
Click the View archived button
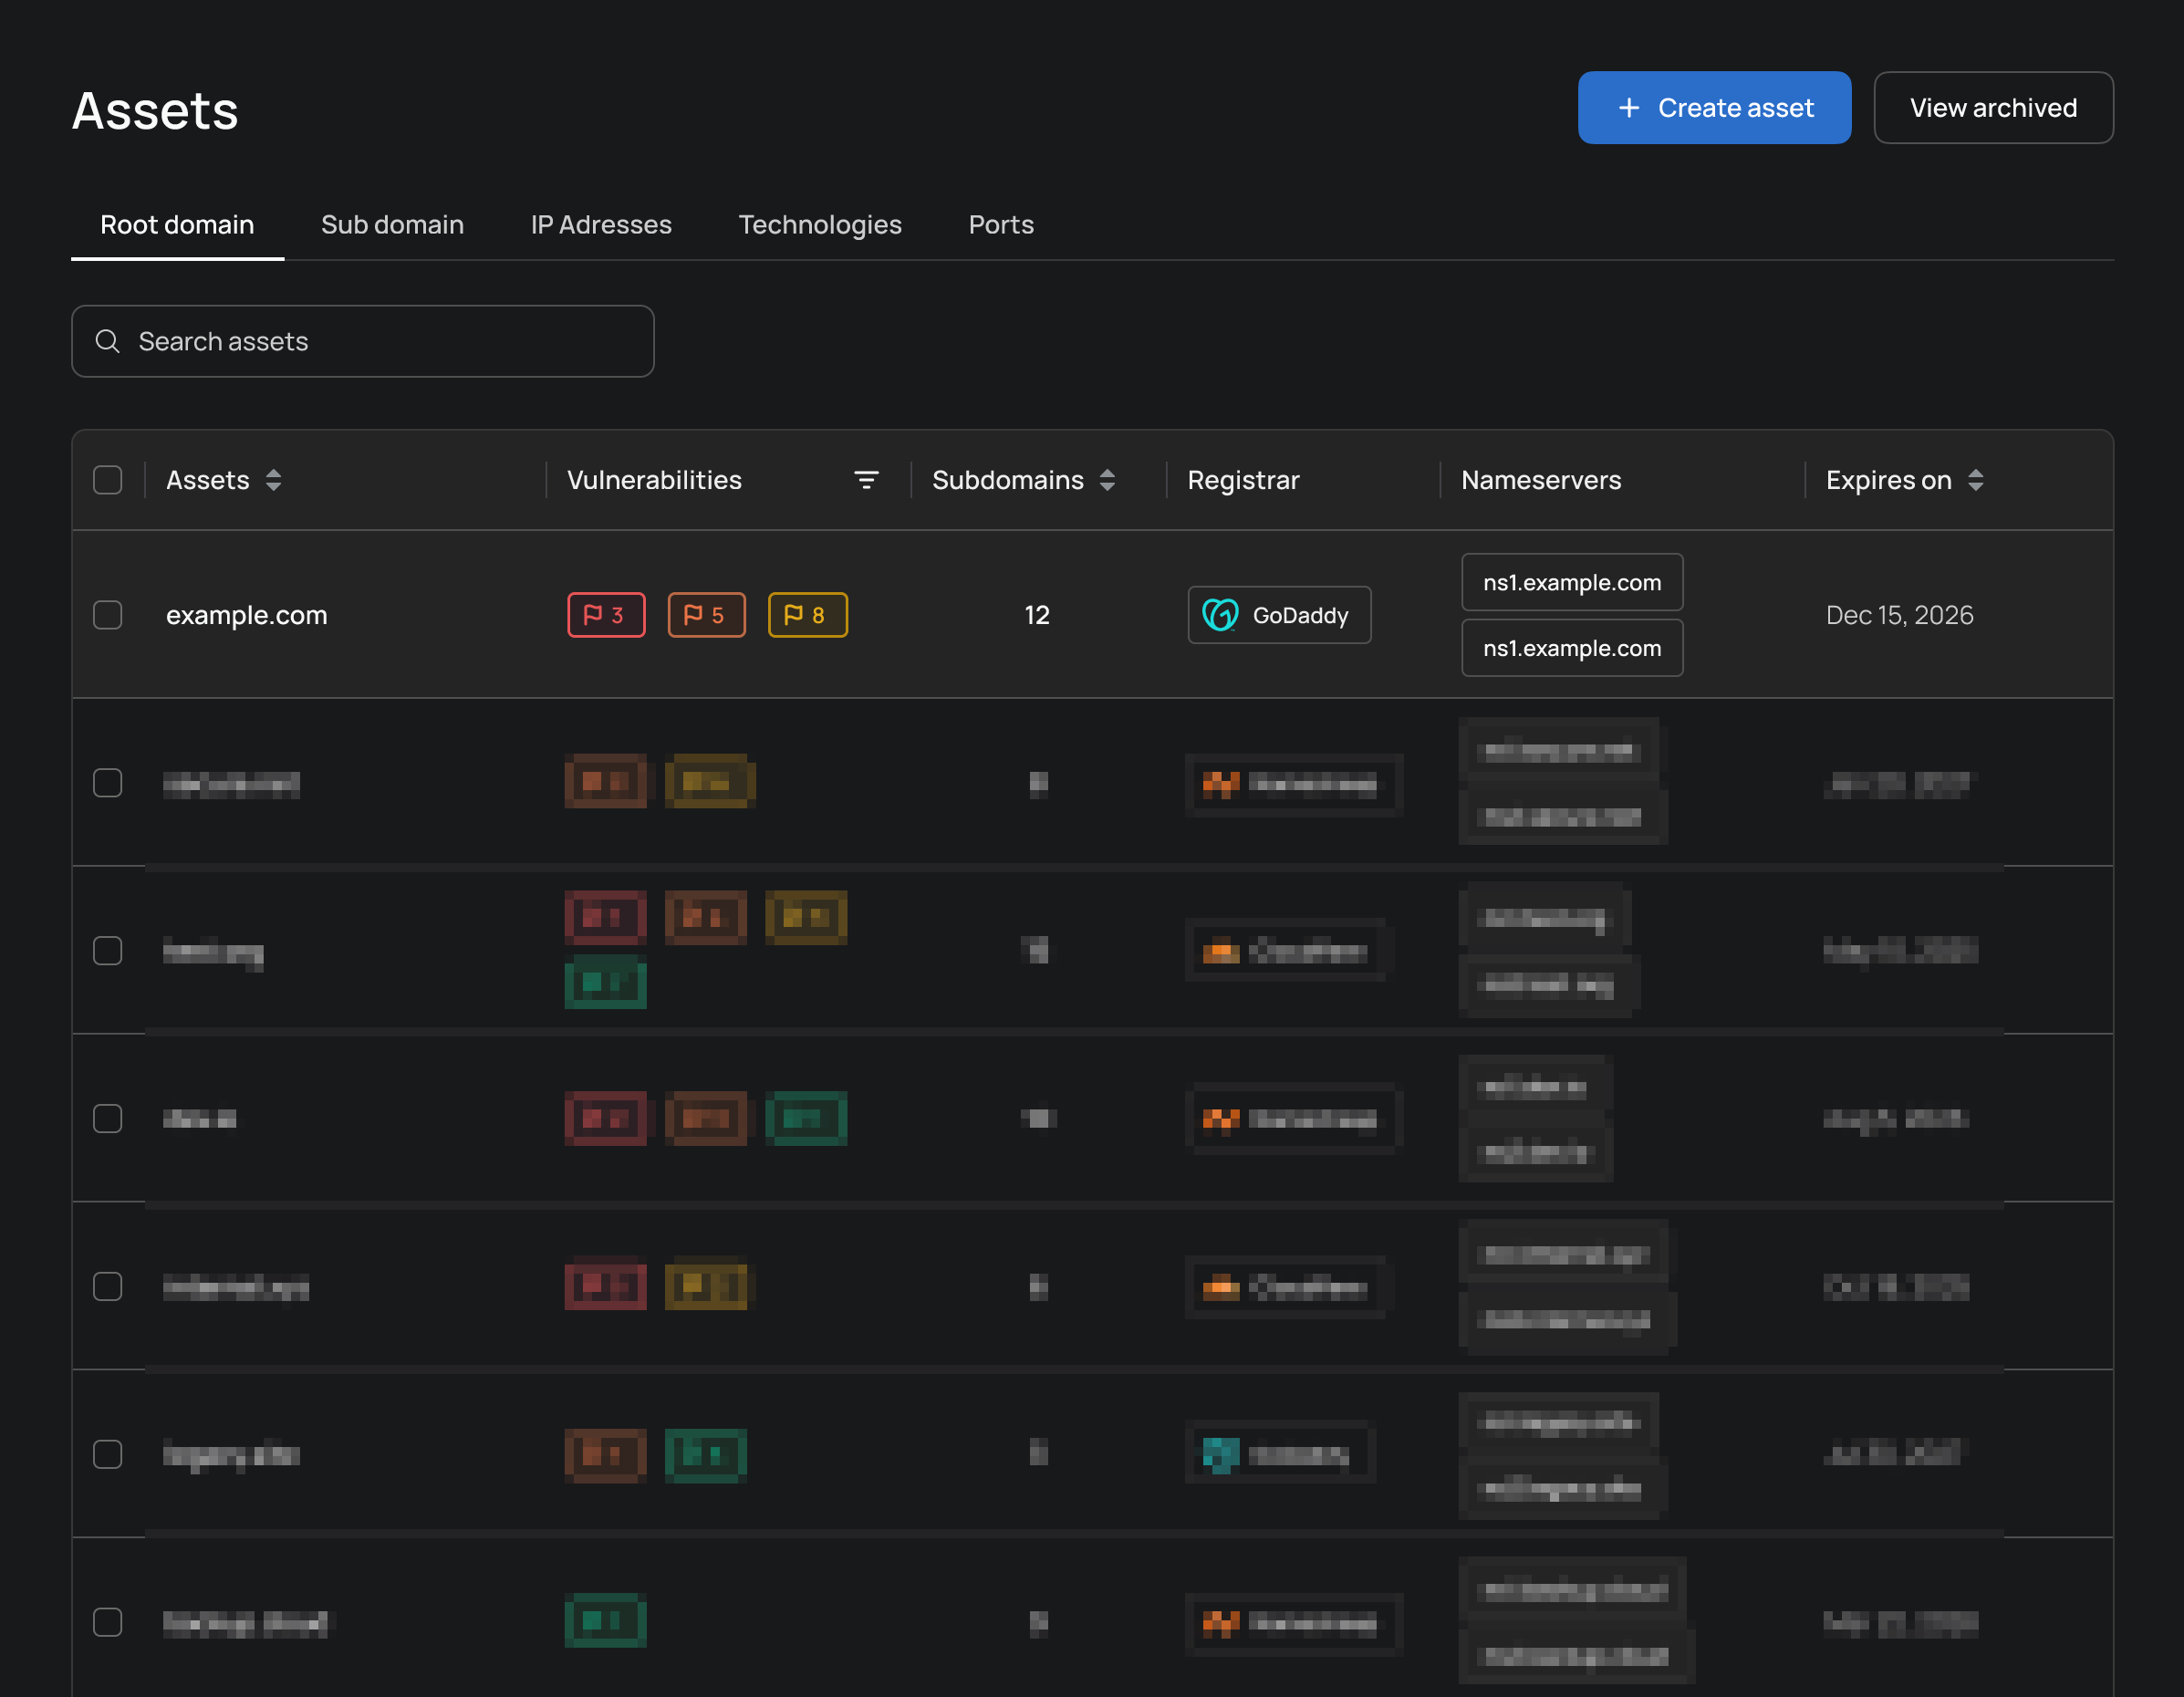[x=1992, y=108]
